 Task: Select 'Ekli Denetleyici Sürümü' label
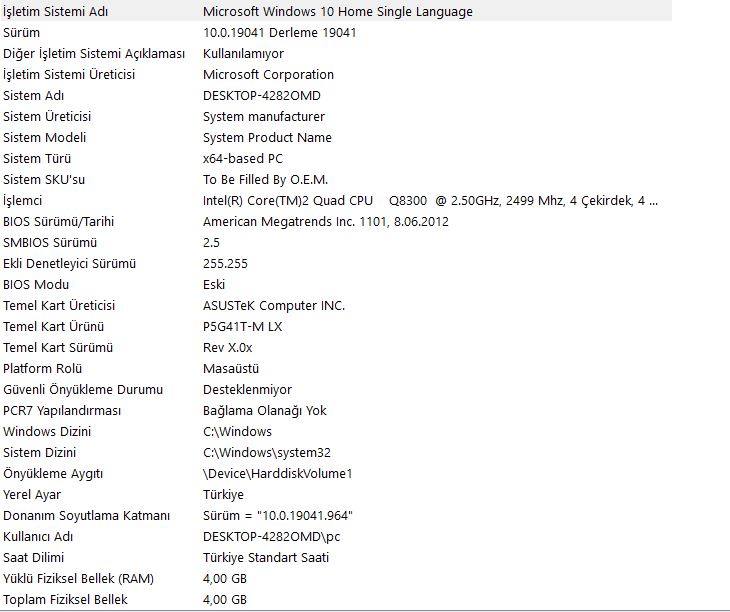coord(69,263)
